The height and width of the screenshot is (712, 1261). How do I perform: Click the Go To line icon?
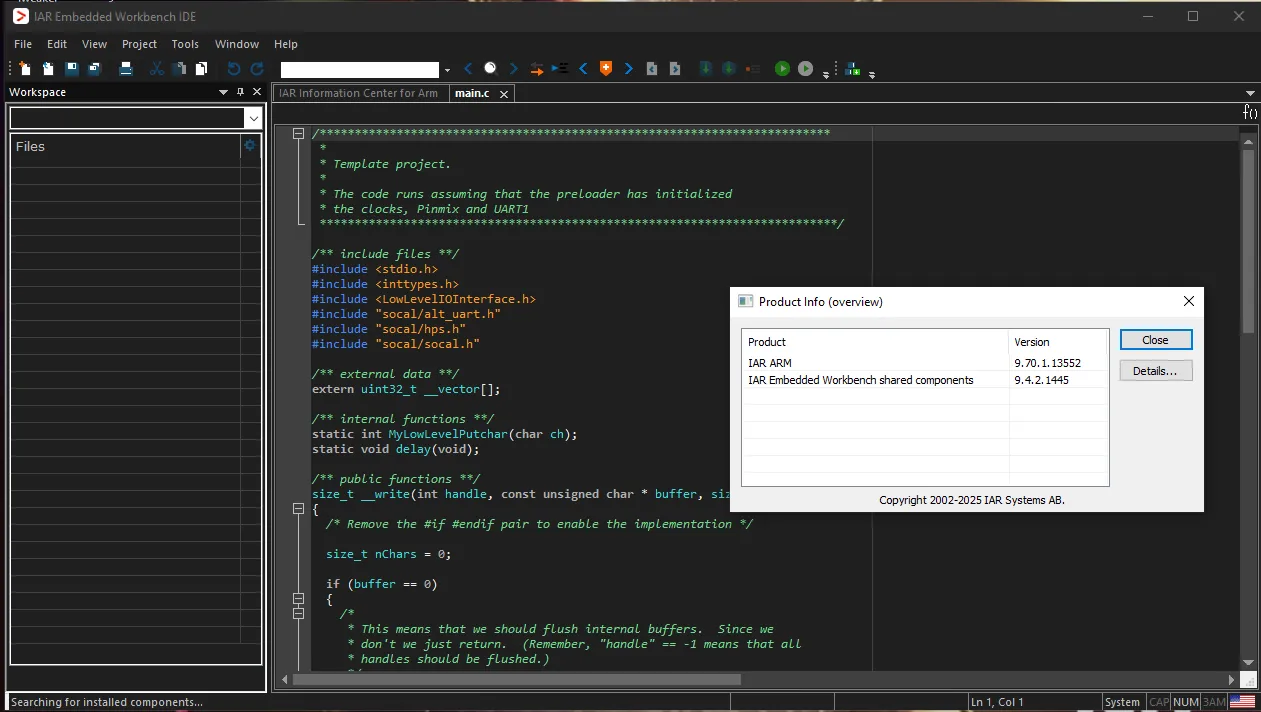[560, 69]
